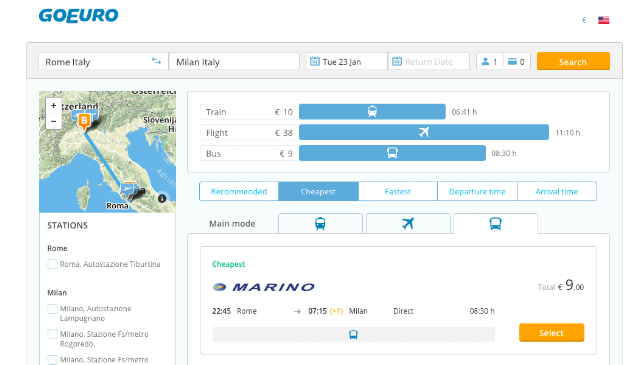Open departure date calendar icon
Image resolution: width=640 pixels, height=365 pixels.
coord(315,61)
